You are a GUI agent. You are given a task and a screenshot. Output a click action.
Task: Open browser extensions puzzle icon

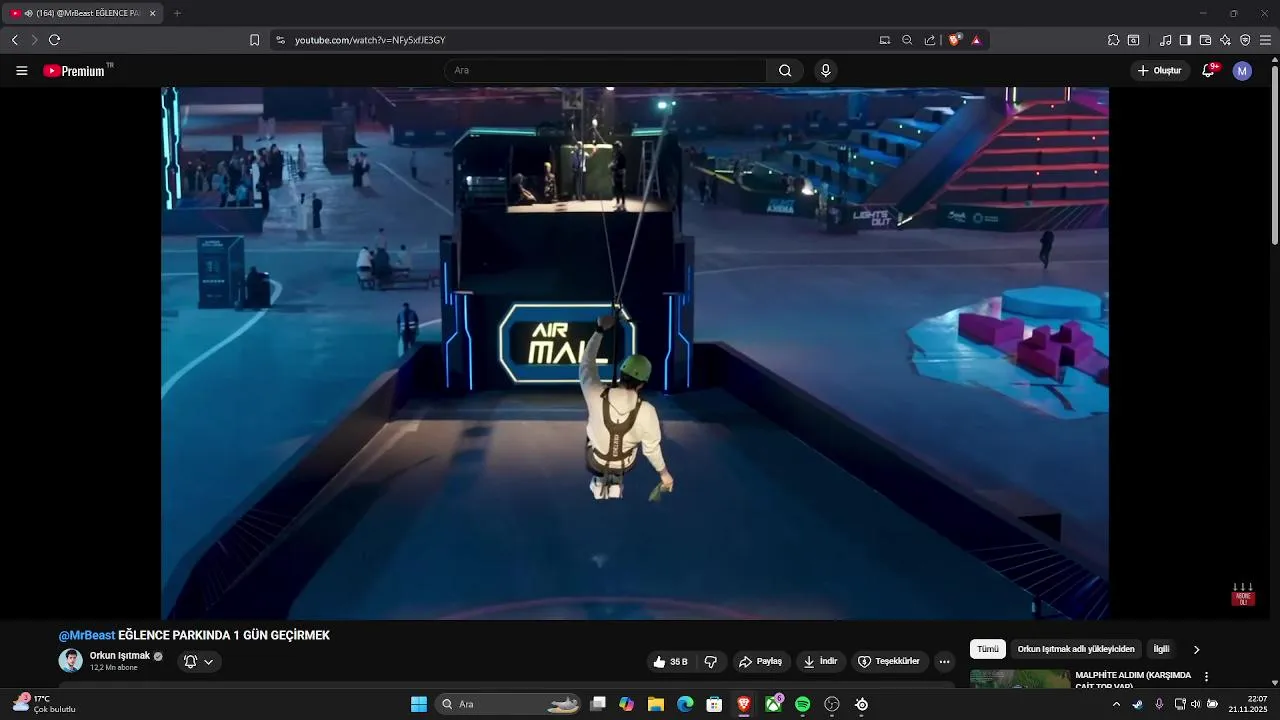pyautogui.click(x=1113, y=40)
